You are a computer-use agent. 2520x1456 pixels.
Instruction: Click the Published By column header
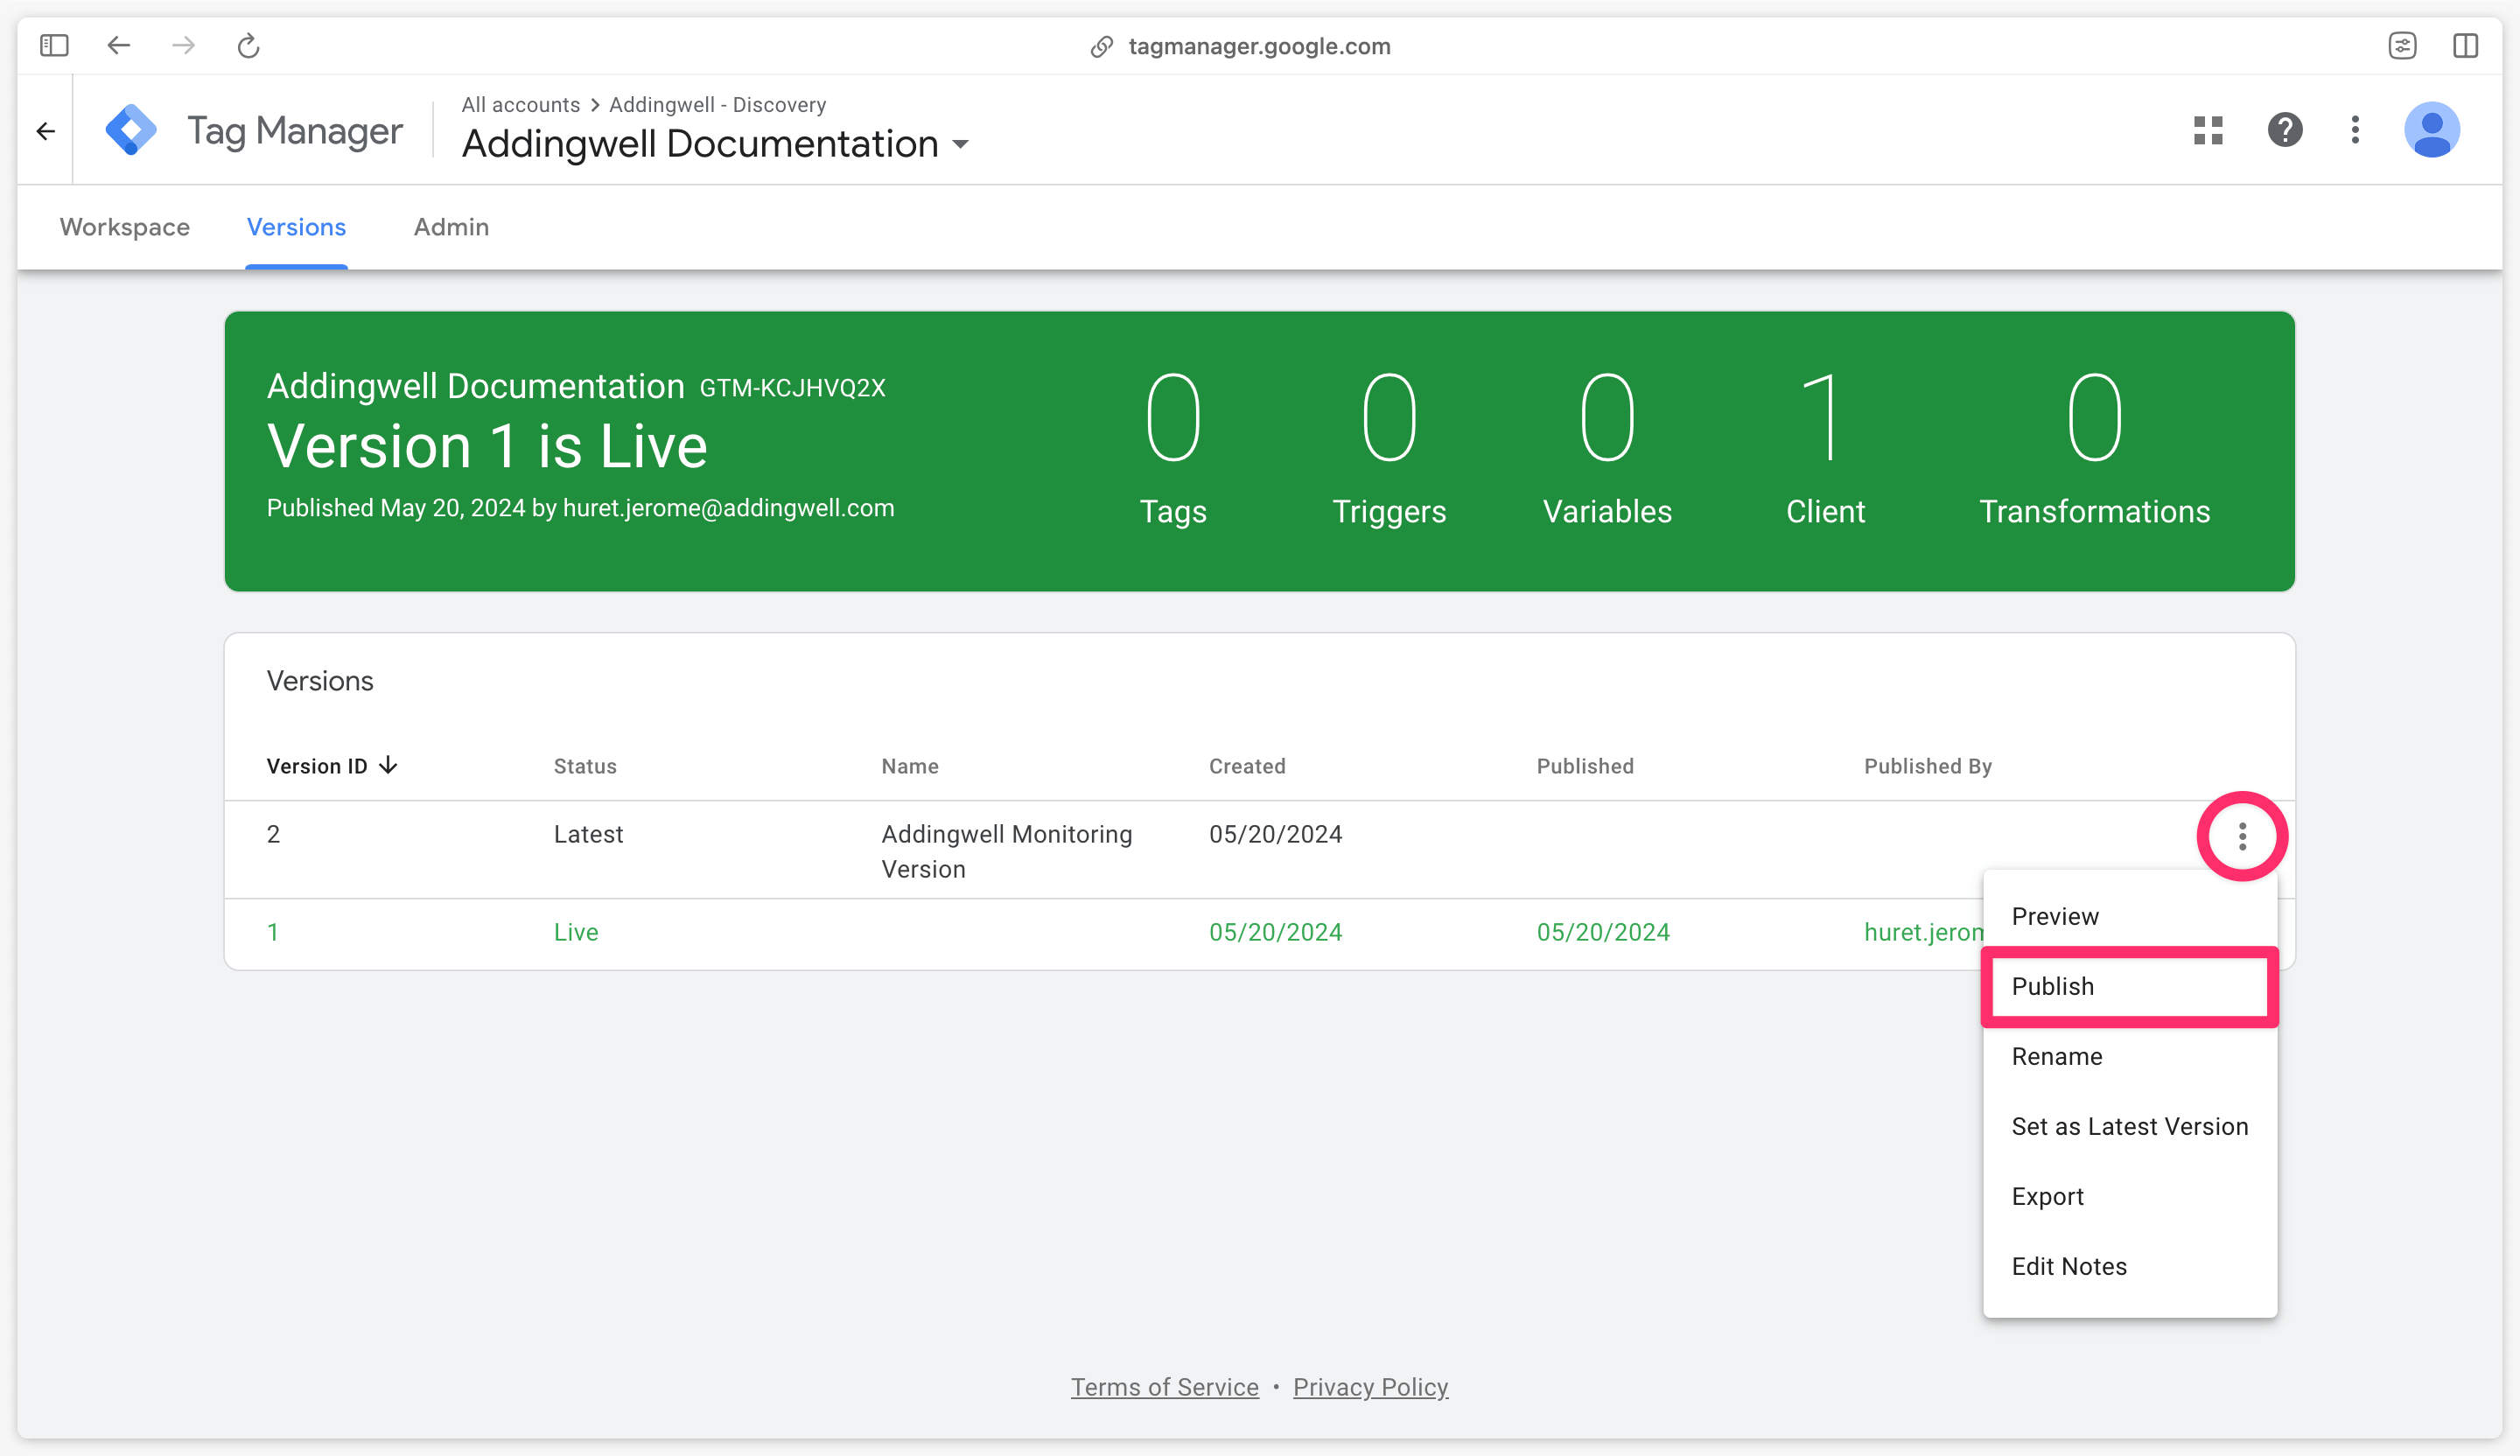tap(1927, 766)
